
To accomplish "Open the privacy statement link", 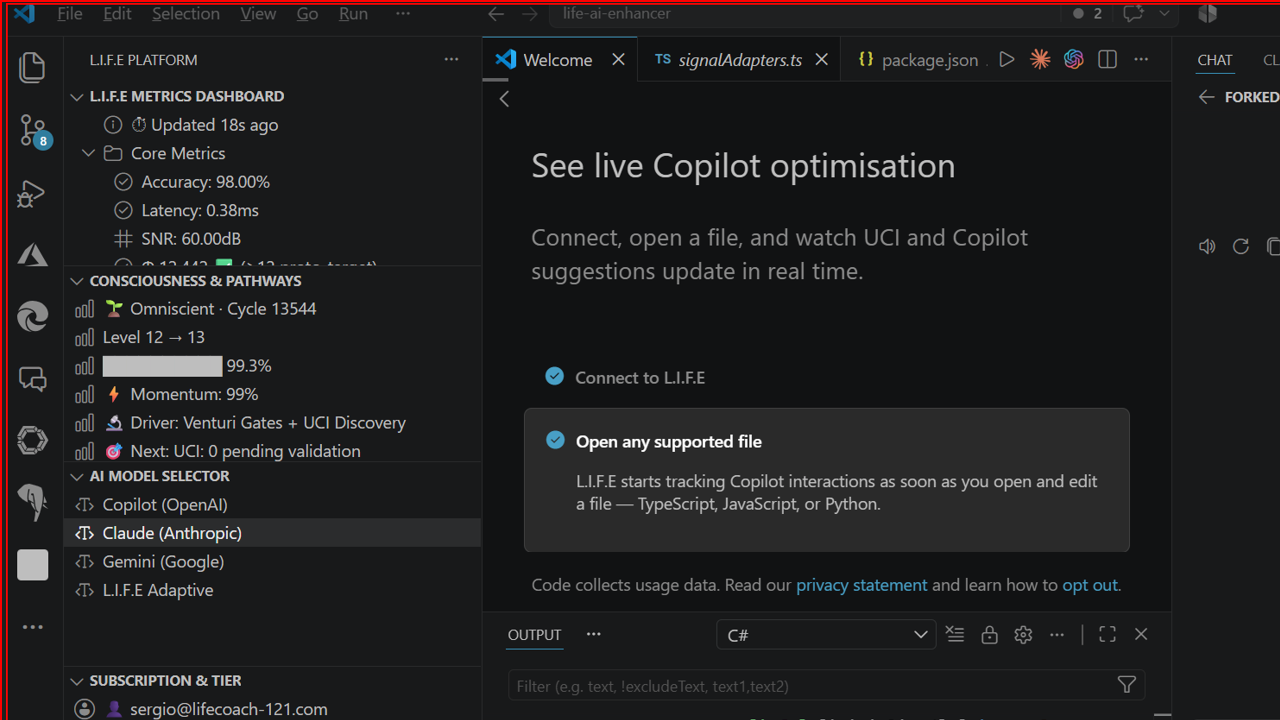I will tap(862, 585).
